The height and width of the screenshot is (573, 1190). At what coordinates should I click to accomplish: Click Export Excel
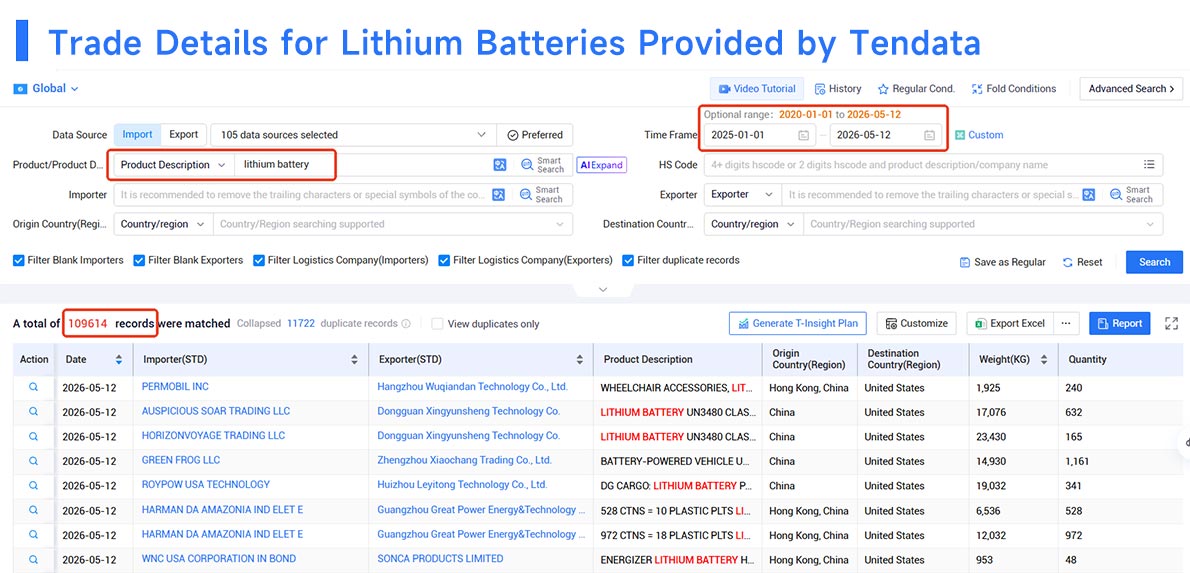click(x=1009, y=323)
